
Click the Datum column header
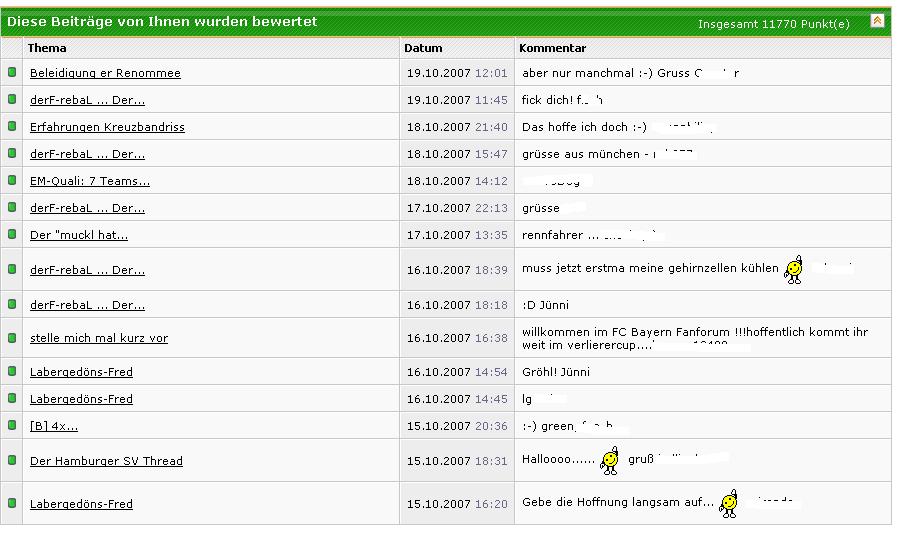click(423, 48)
